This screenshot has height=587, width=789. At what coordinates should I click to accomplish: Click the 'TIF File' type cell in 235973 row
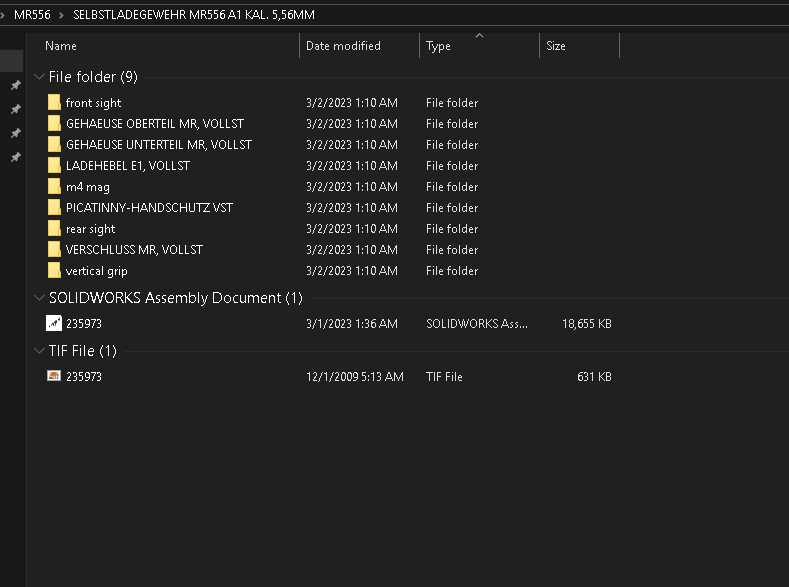coord(444,376)
